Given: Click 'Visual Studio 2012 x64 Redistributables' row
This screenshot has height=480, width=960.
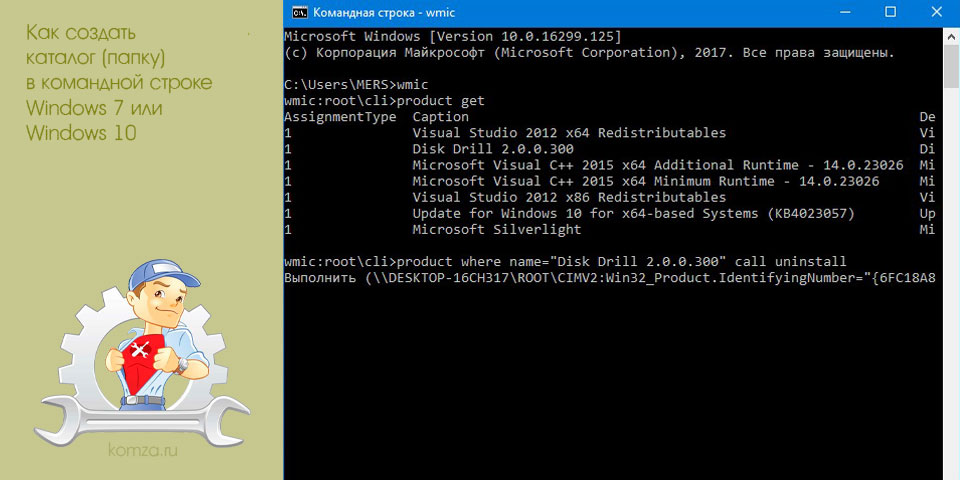Looking at the screenshot, I should coord(609,133).
